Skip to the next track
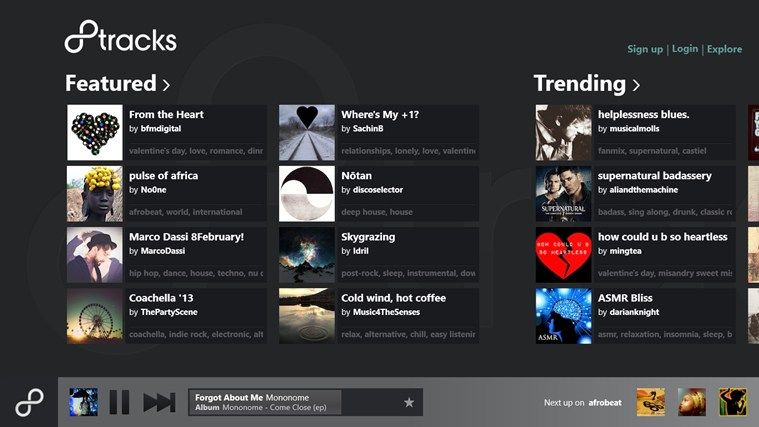Screen dimensions: 759x427 pos(159,402)
